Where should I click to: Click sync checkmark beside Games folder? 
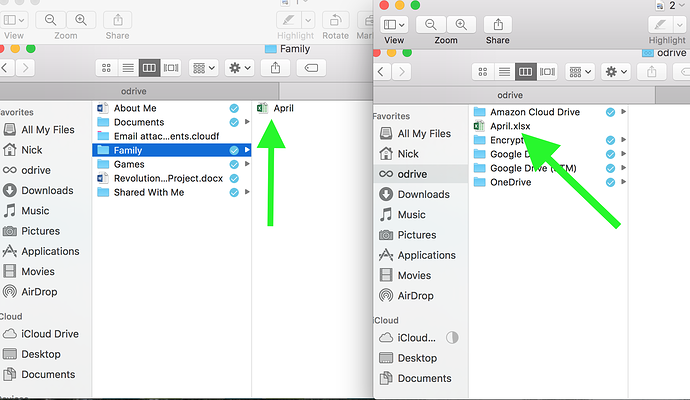pyautogui.click(x=234, y=164)
